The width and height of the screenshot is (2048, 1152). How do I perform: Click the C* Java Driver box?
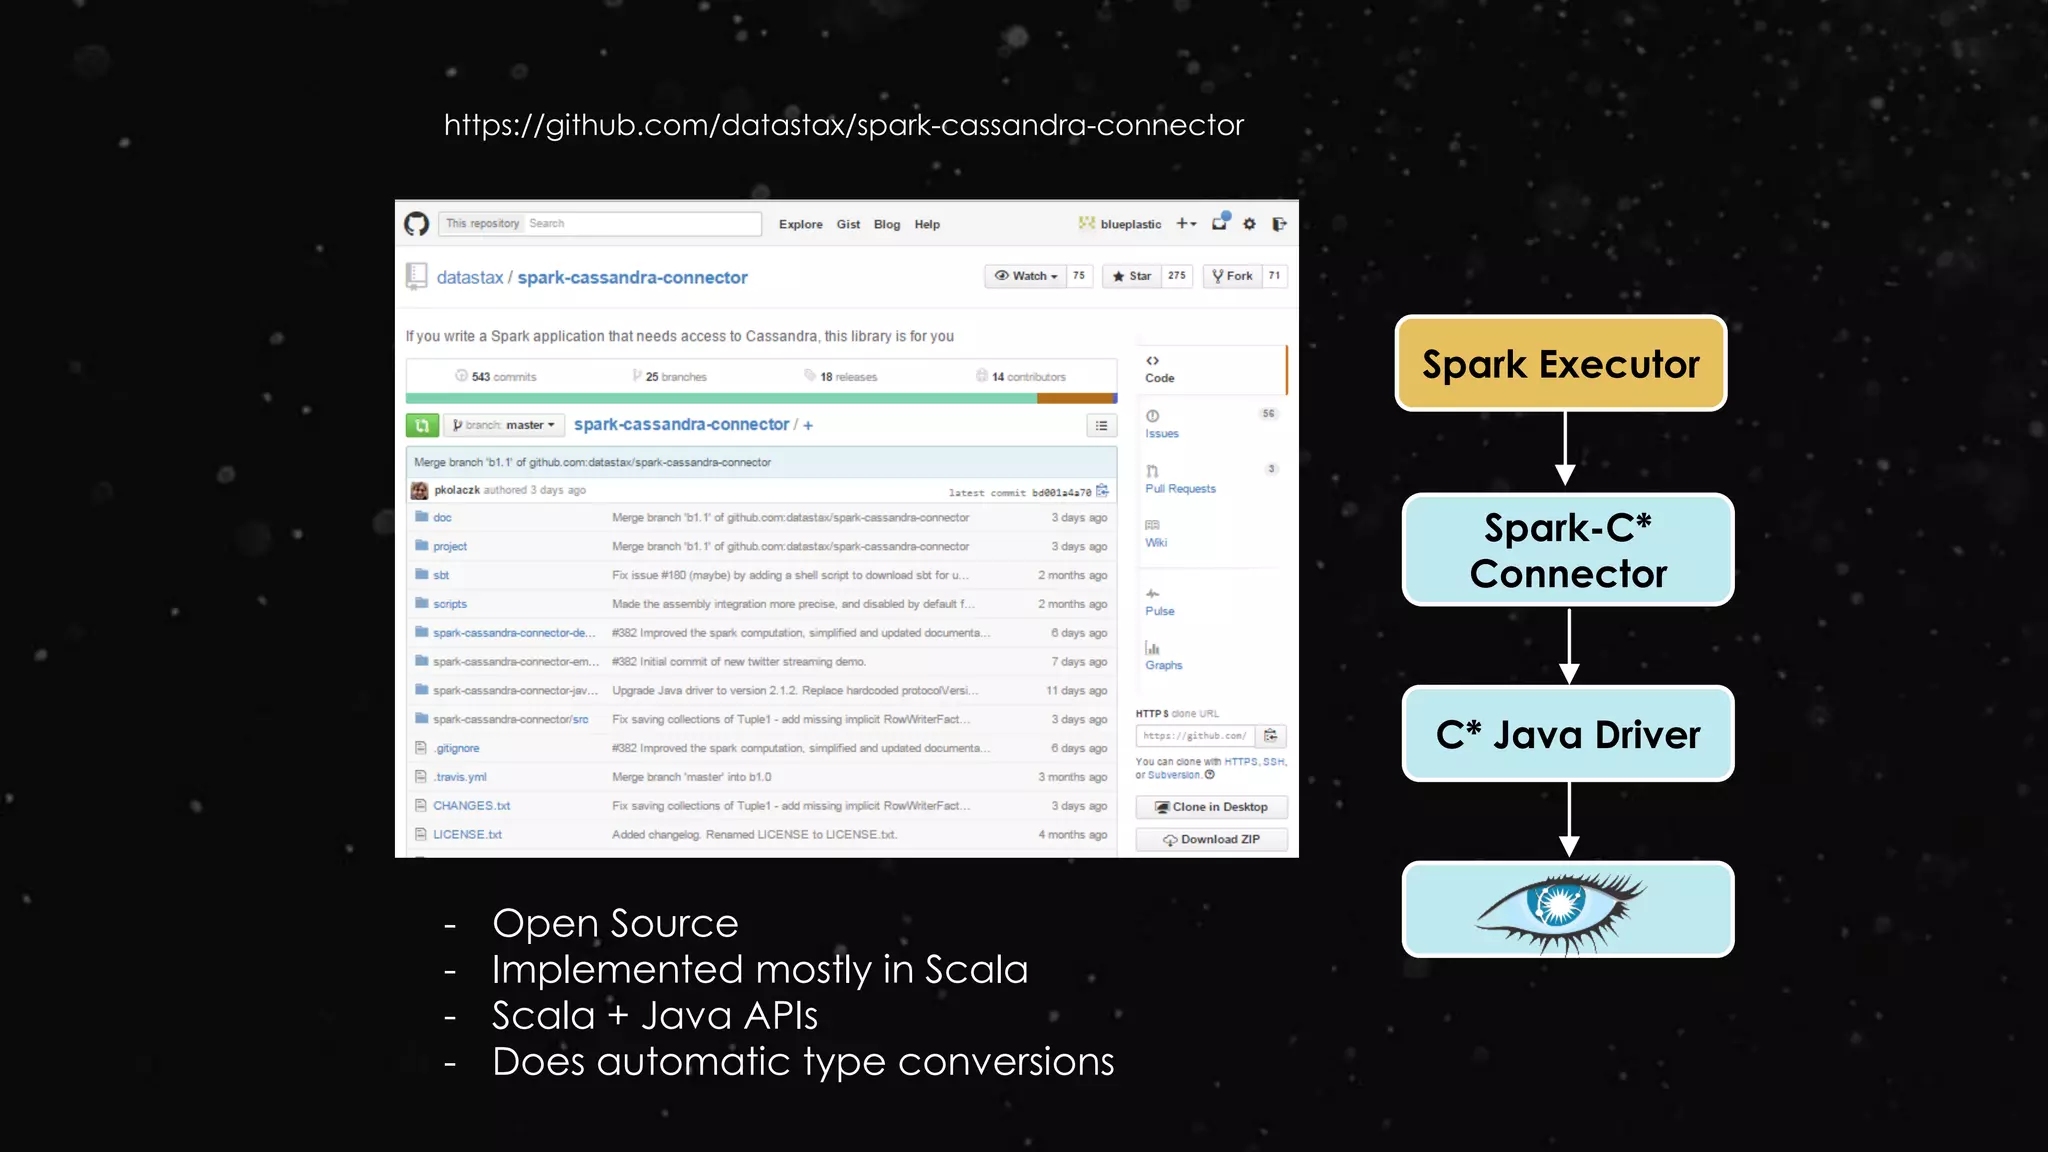tap(1568, 733)
